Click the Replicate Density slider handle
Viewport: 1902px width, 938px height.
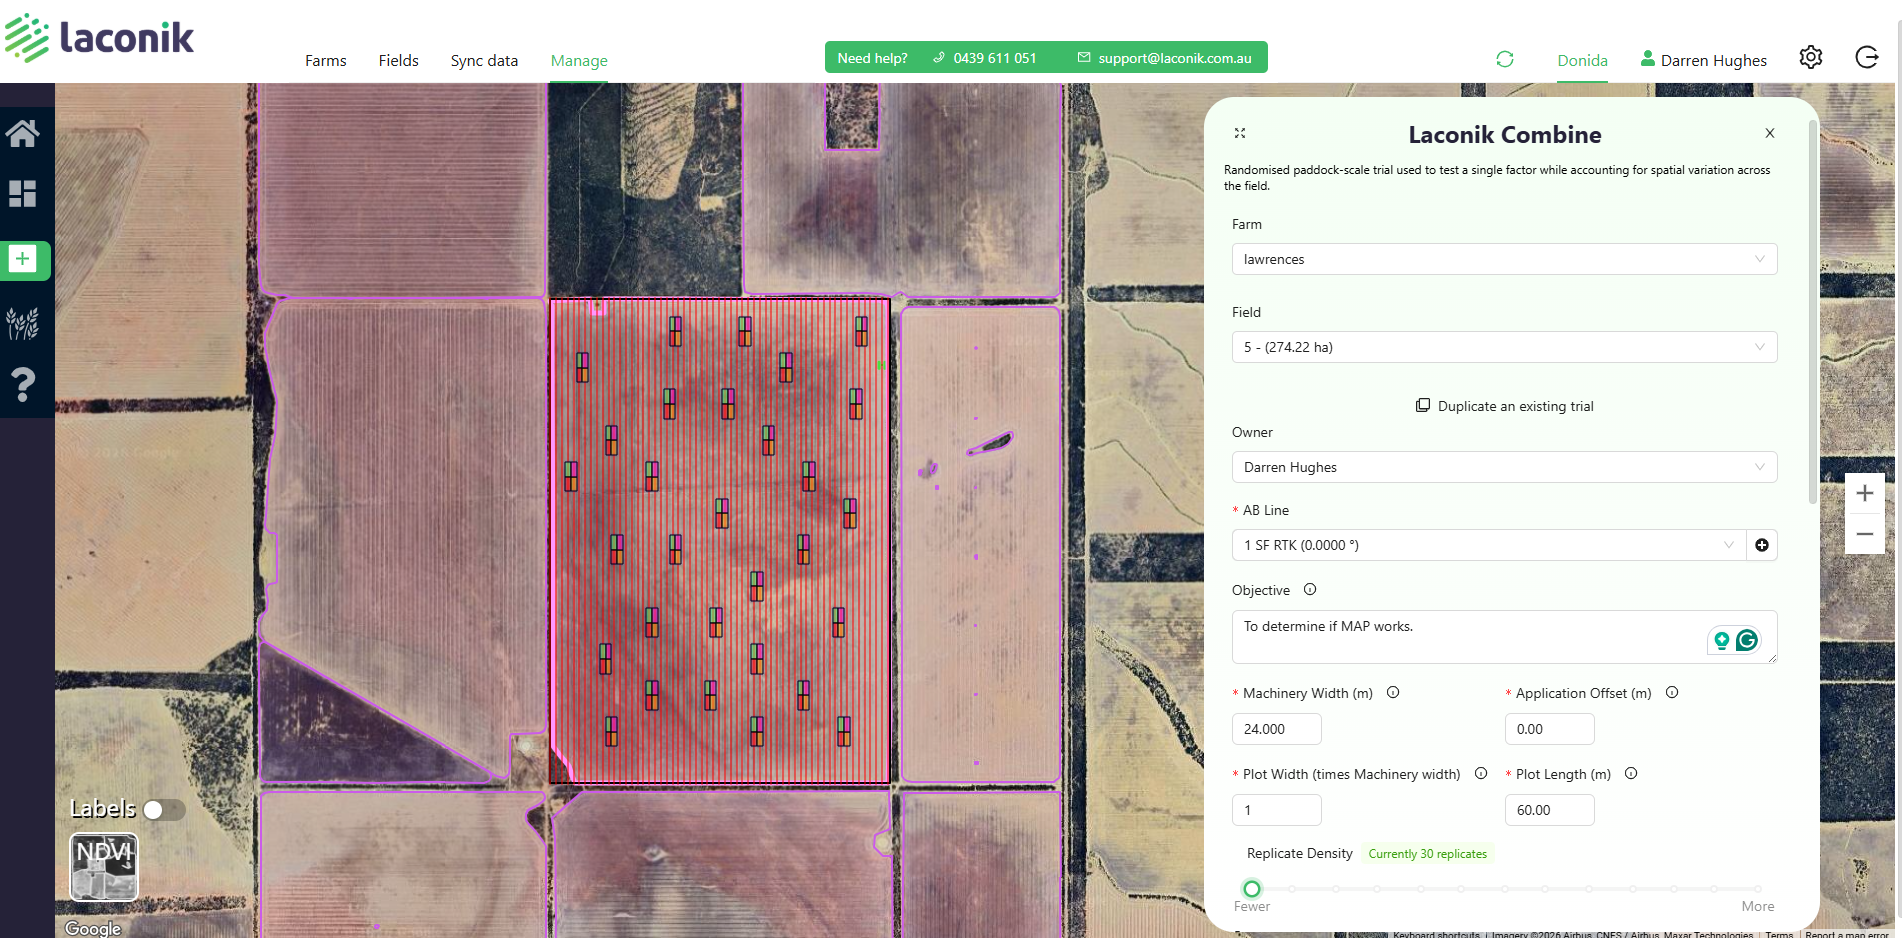pyautogui.click(x=1252, y=888)
